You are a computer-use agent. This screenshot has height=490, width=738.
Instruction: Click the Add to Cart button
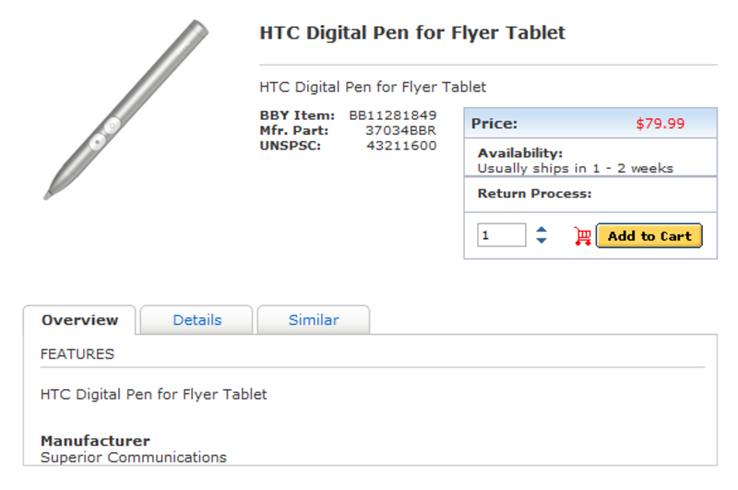[x=649, y=236]
